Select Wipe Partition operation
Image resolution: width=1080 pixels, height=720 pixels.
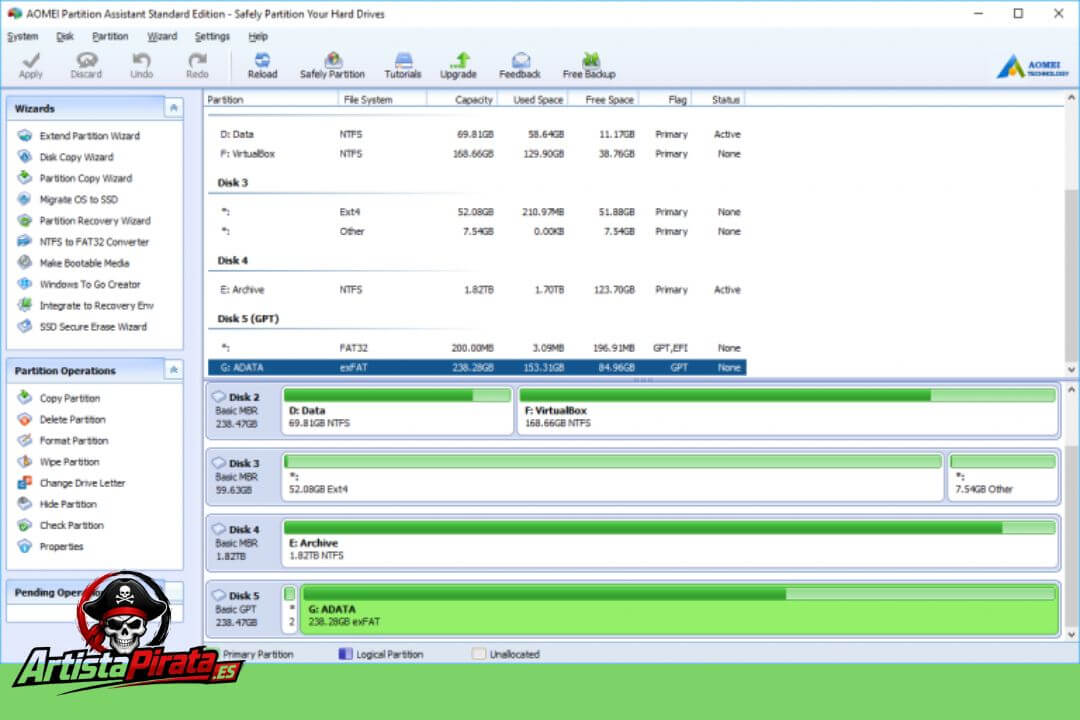(59, 462)
